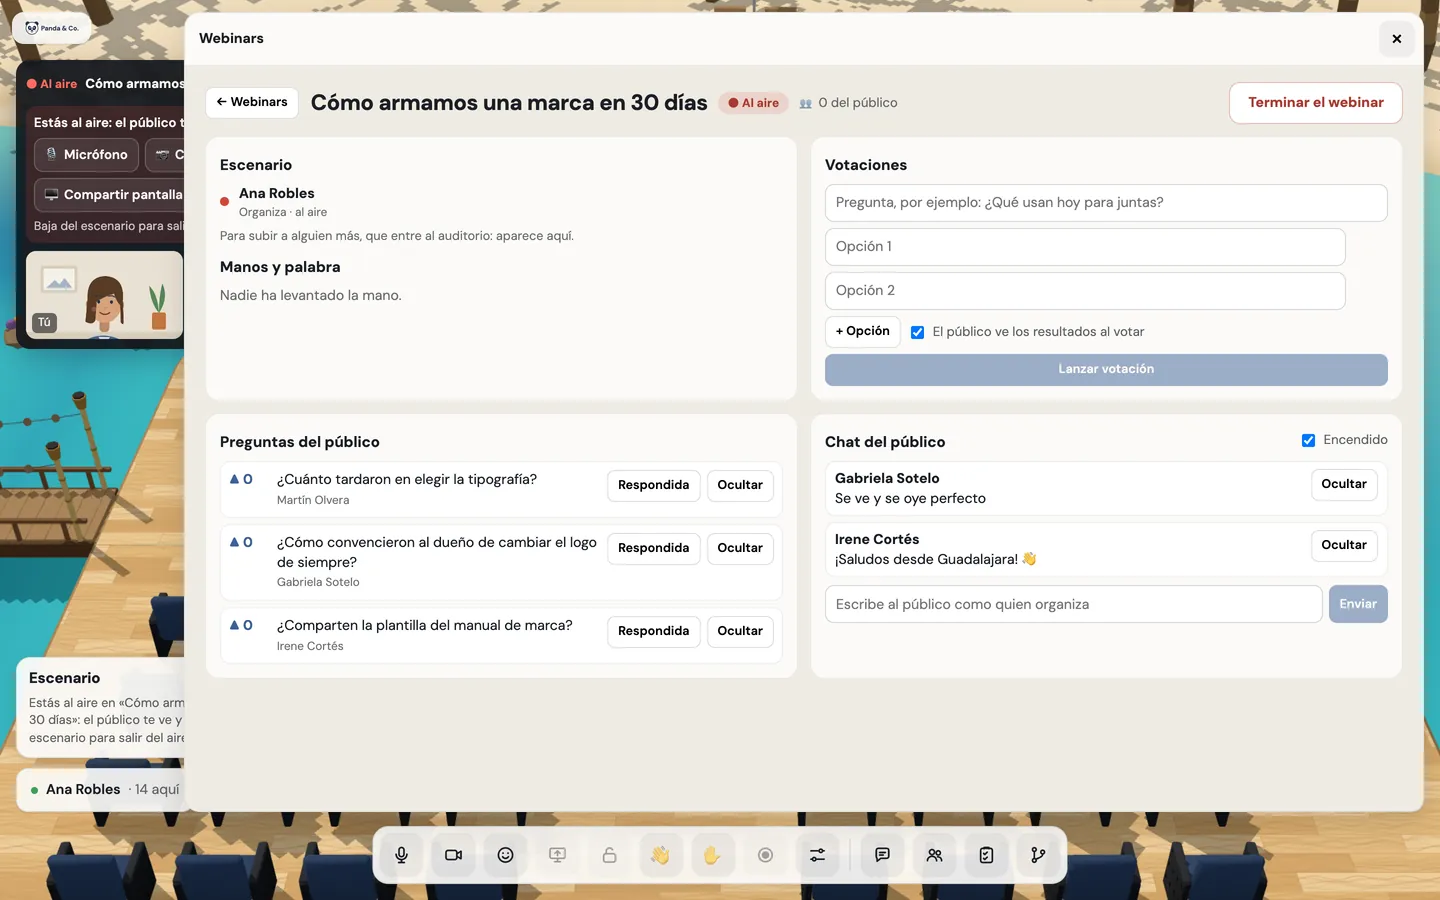Mark the typography question as Respondida
The width and height of the screenshot is (1440, 900).
[x=653, y=485]
